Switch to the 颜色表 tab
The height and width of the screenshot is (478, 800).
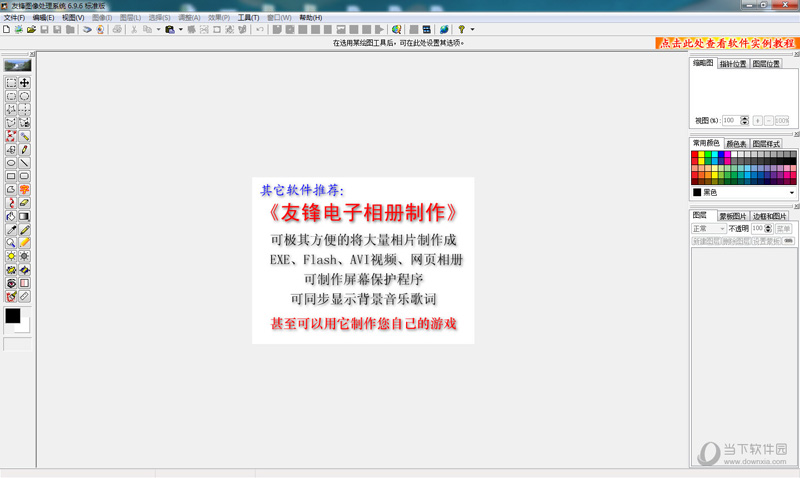click(736, 144)
